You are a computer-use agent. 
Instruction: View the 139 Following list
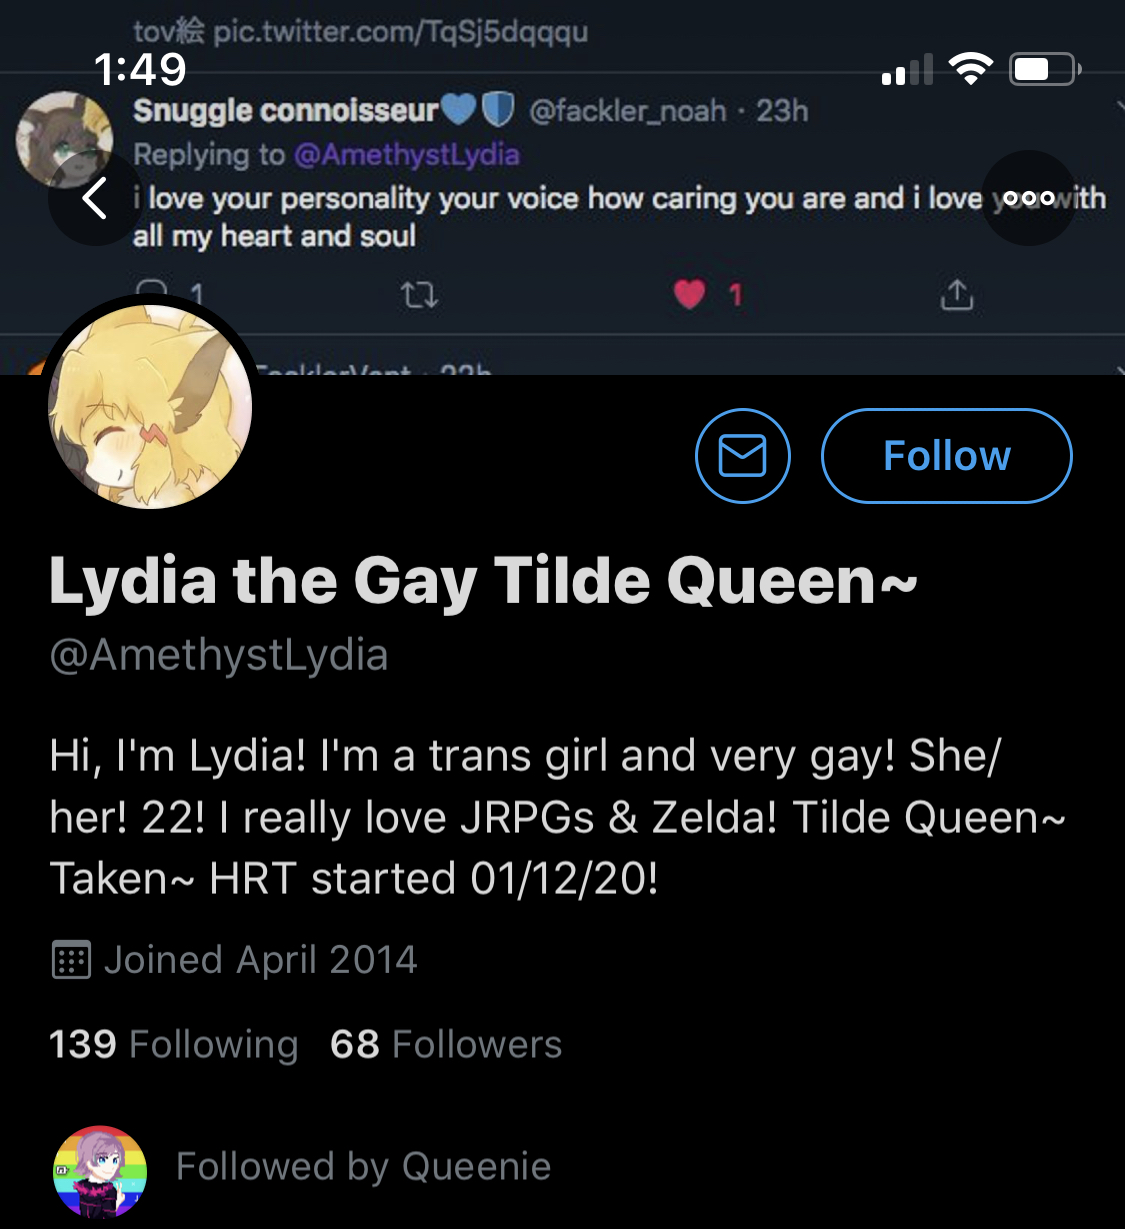tap(174, 1044)
